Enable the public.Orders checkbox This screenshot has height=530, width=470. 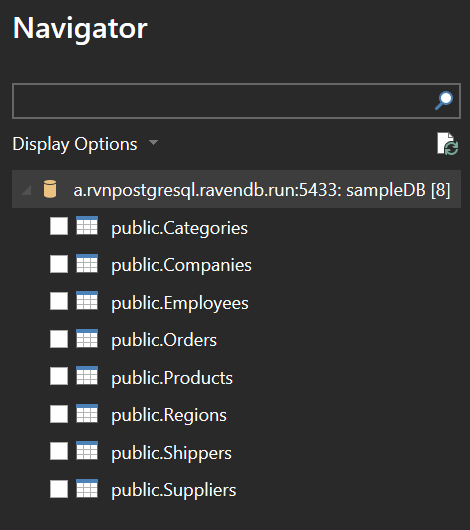pos(59,339)
